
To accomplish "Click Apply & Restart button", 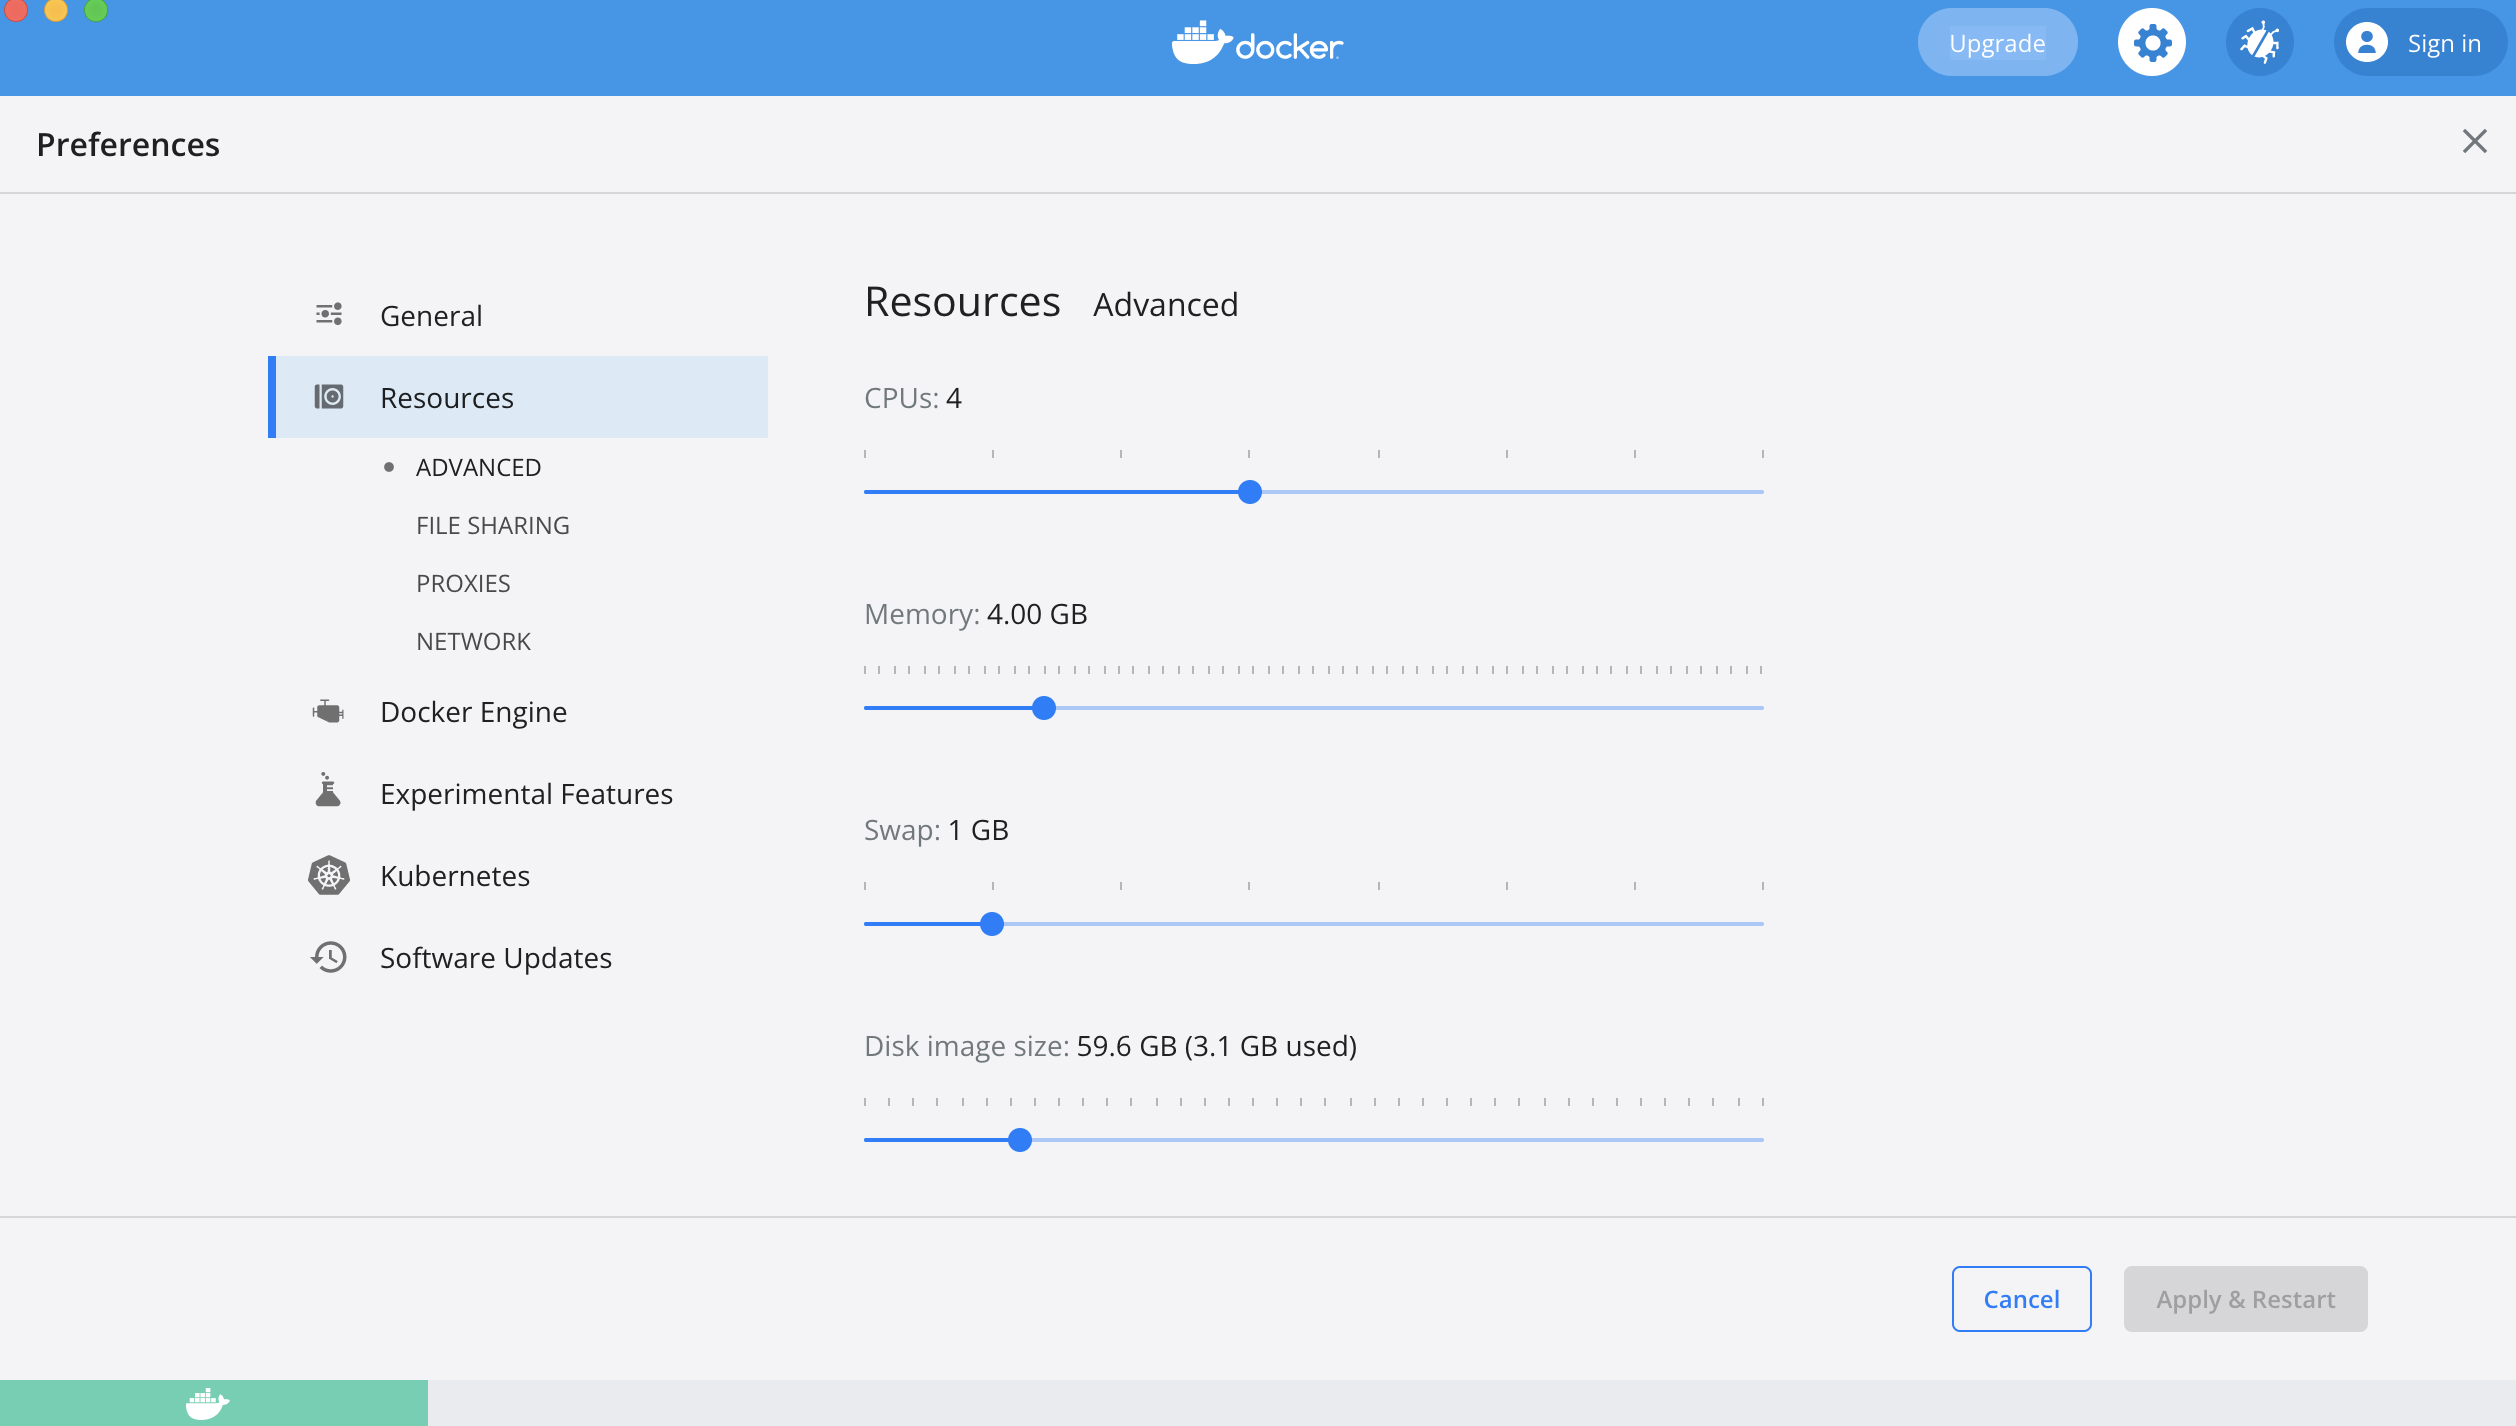I will pyautogui.click(x=2245, y=1299).
